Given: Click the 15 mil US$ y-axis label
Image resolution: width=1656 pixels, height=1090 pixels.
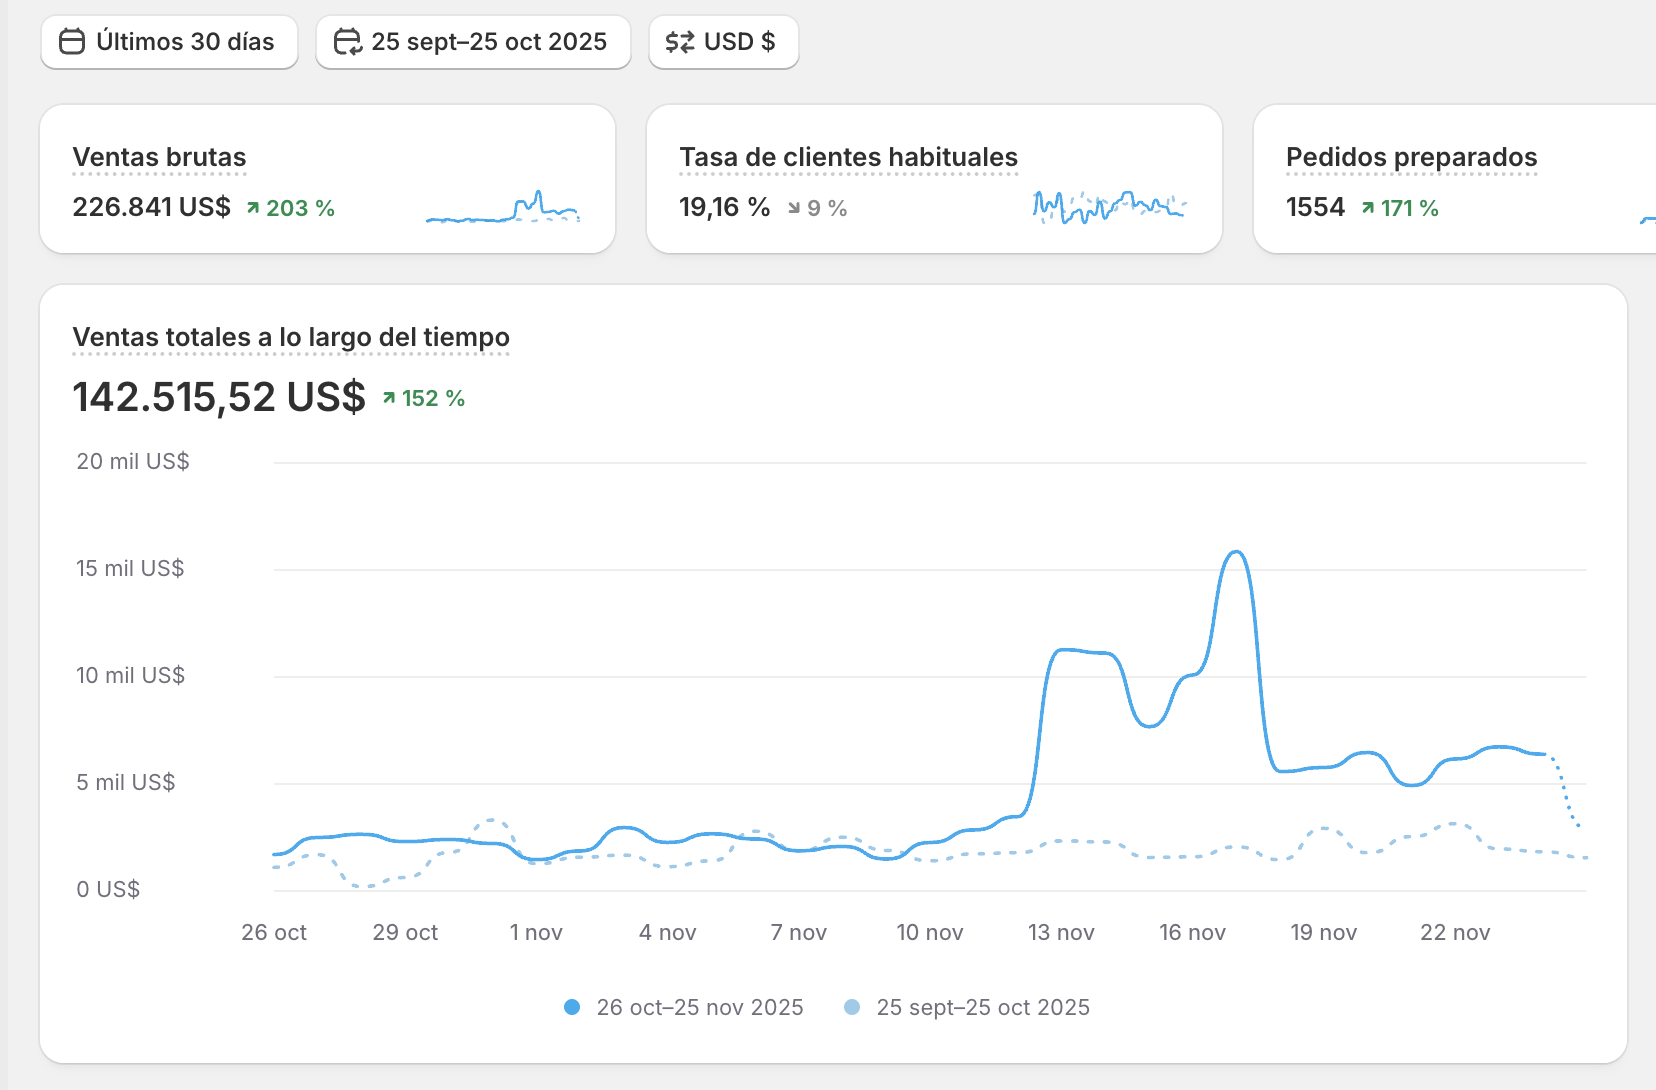Looking at the screenshot, I should pyautogui.click(x=130, y=568).
